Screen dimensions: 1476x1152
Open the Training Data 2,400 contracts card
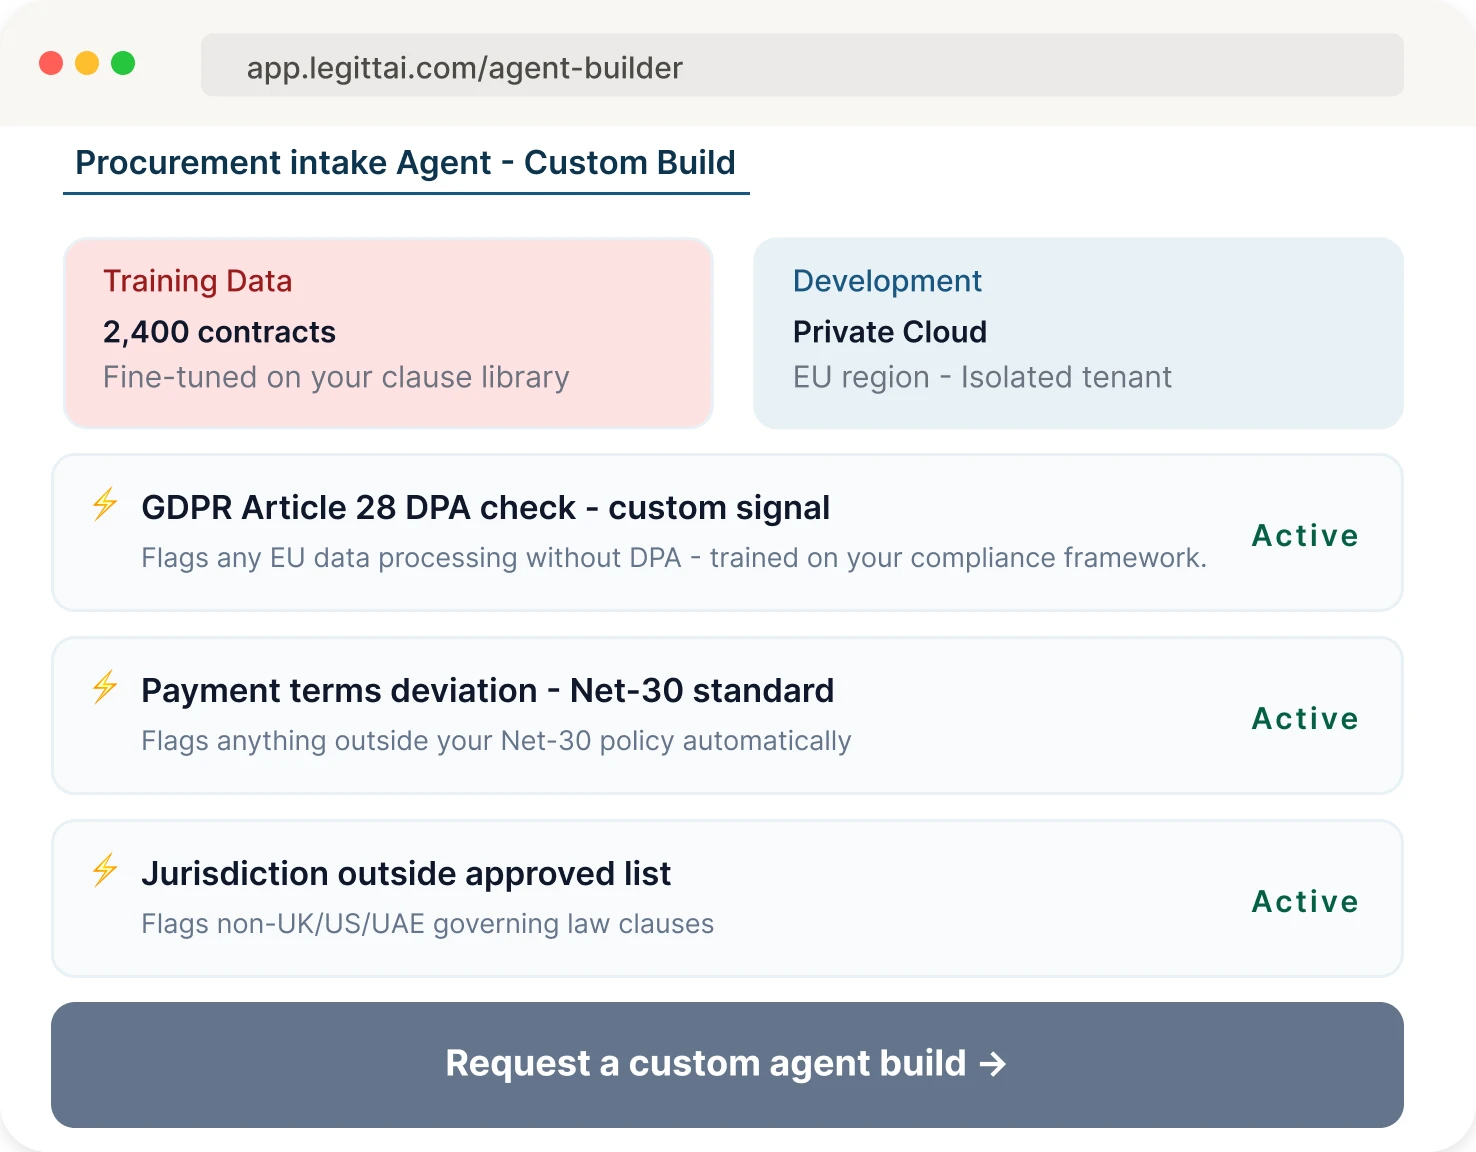tap(388, 332)
